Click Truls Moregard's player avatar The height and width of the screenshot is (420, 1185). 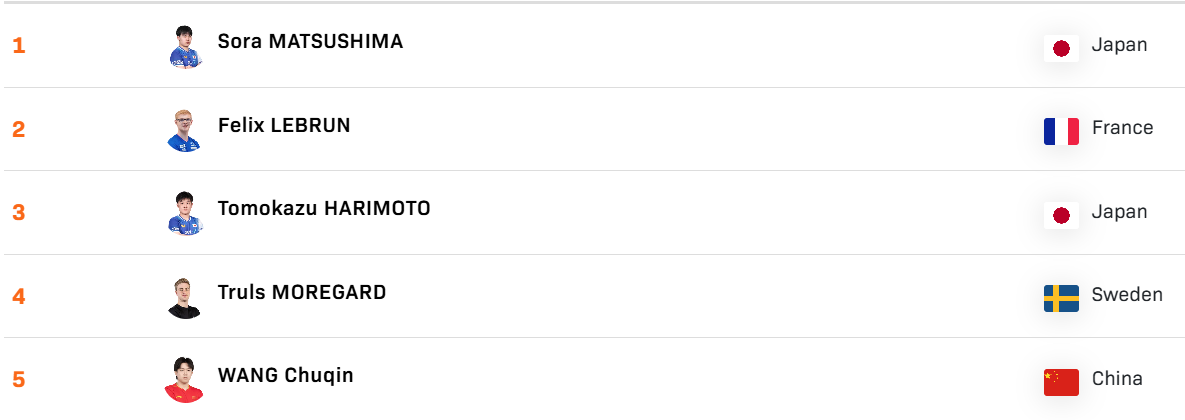(x=184, y=297)
